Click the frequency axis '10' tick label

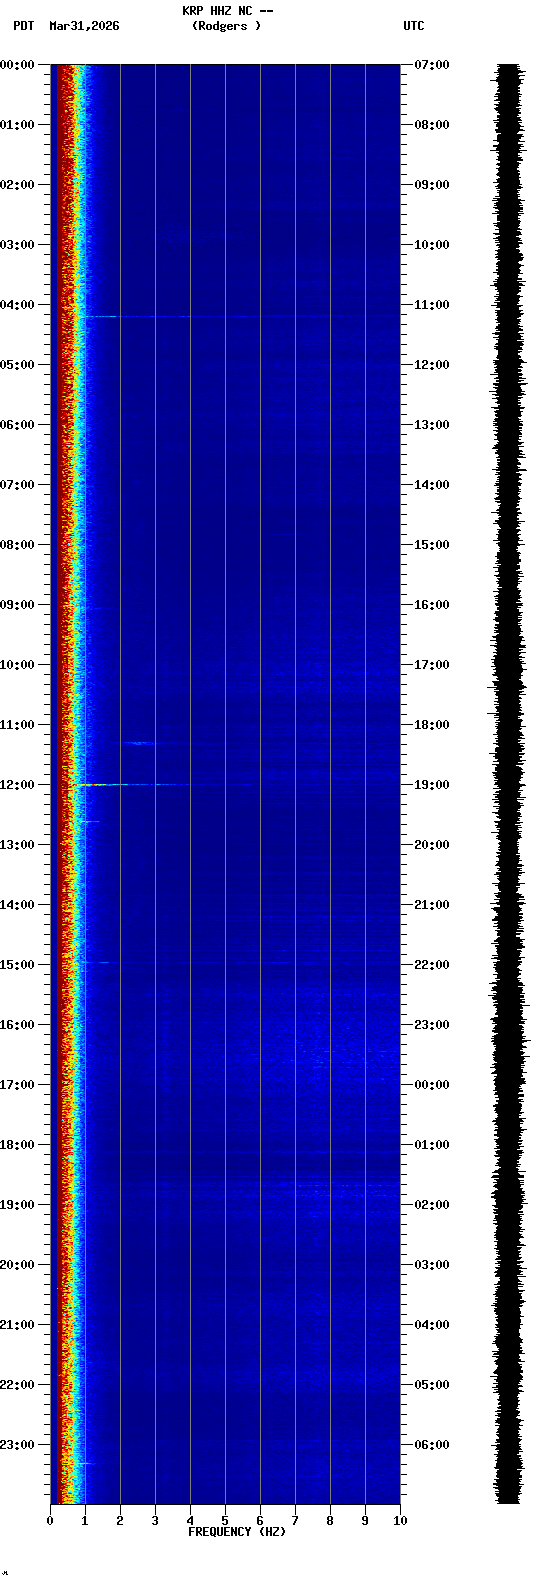[x=400, y=1521]
